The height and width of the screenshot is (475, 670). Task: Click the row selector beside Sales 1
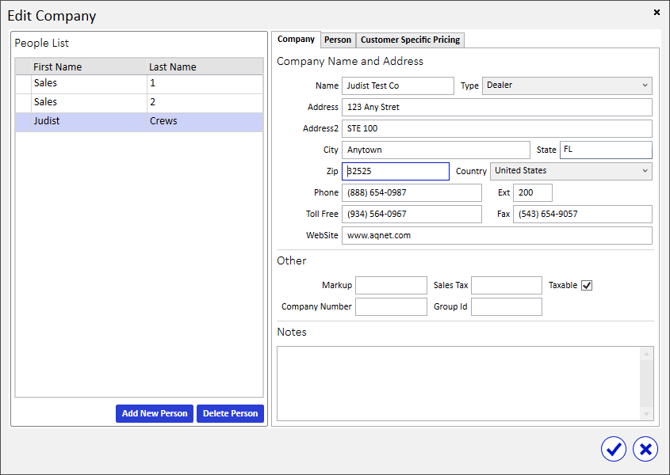[x=24, y=83]
